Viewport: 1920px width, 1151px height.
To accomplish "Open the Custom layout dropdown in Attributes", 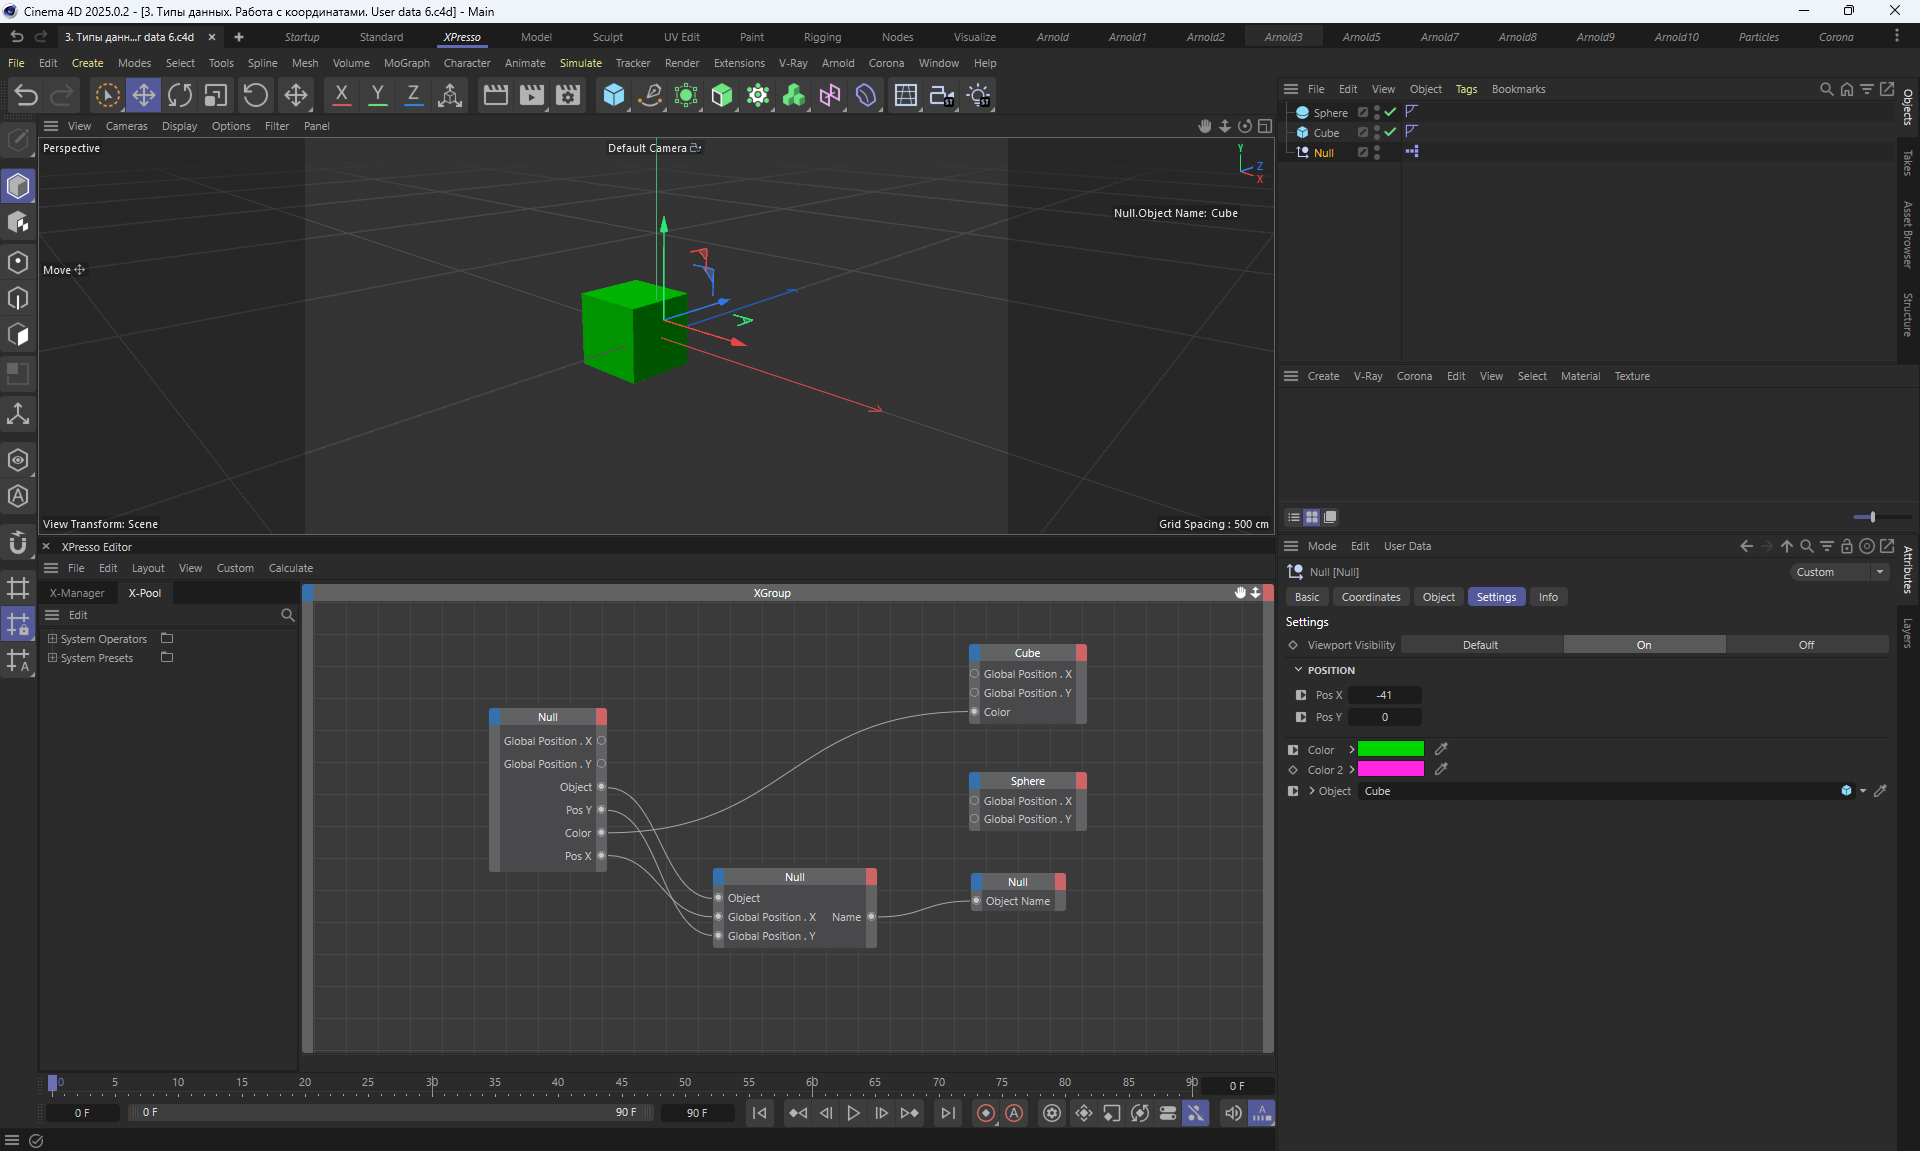I will pos(1838,572).
